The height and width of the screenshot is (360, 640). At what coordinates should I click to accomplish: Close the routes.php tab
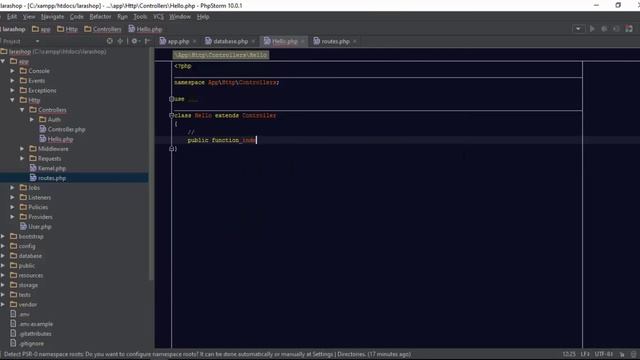click(x=355, y=42)
